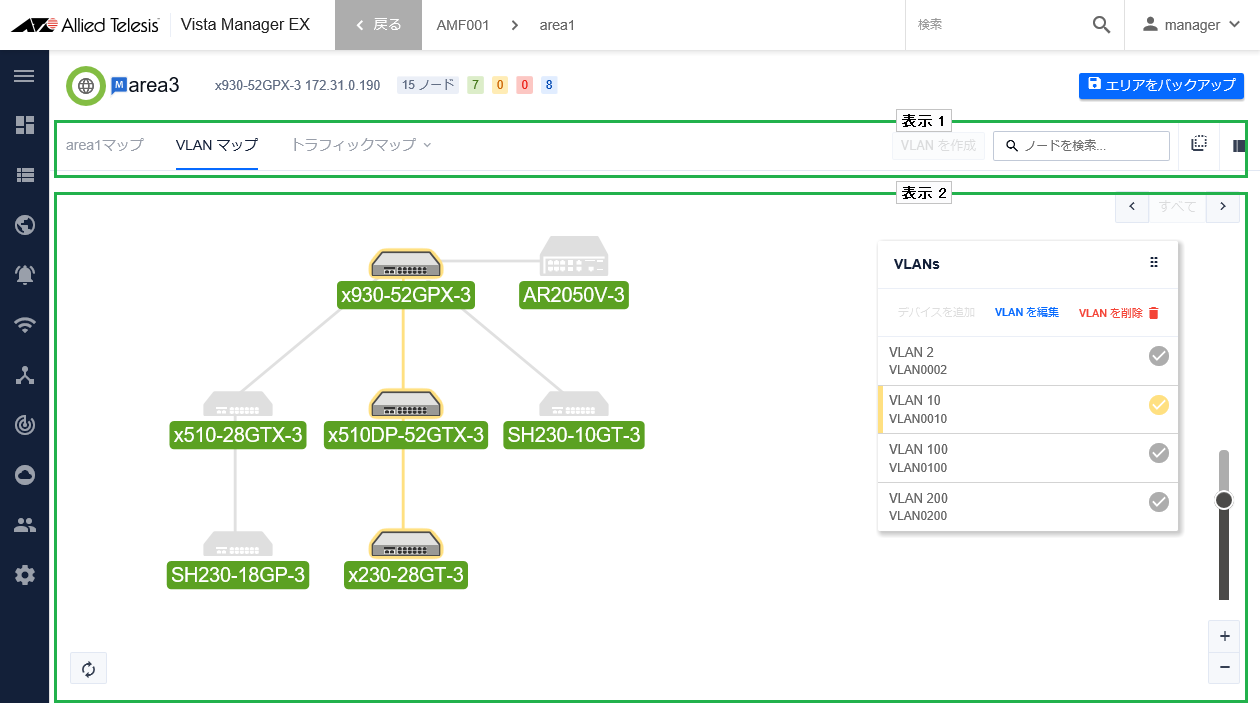Click the SH230-18GP-3 node label
This screenshot has width=1260, height=703.
click(238, 575)
